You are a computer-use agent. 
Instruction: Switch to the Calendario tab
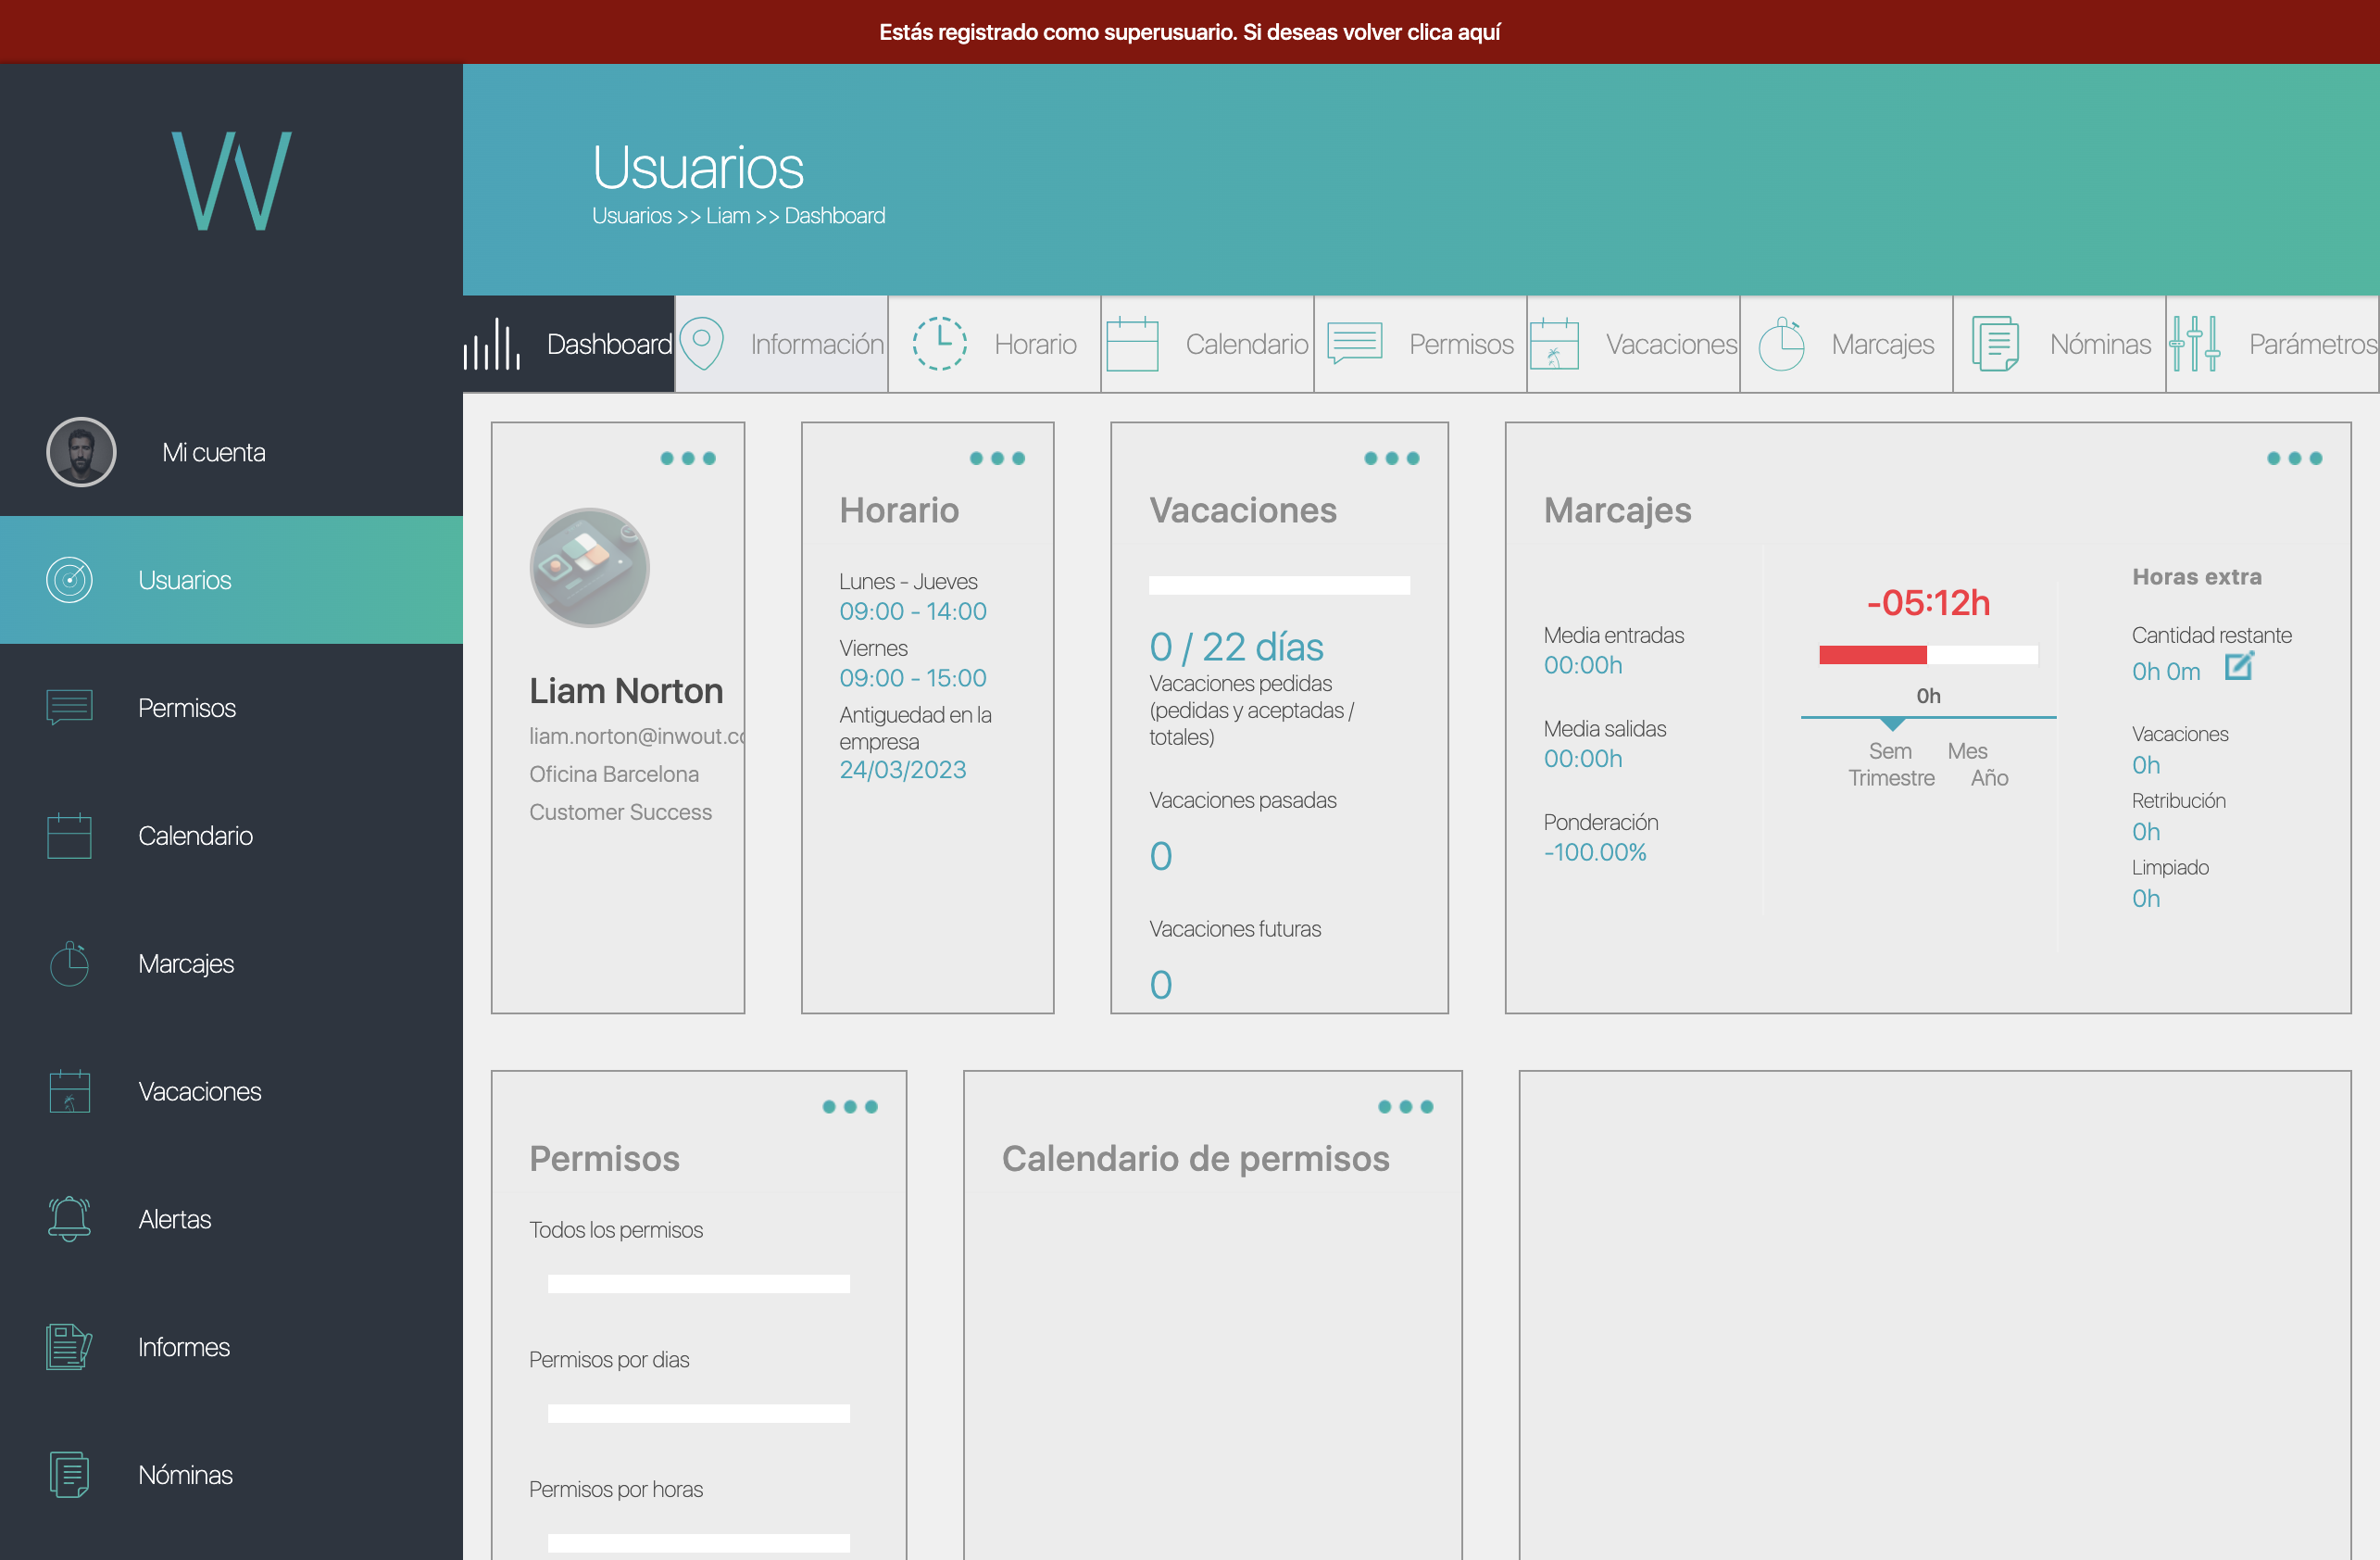pos(1207,344)
